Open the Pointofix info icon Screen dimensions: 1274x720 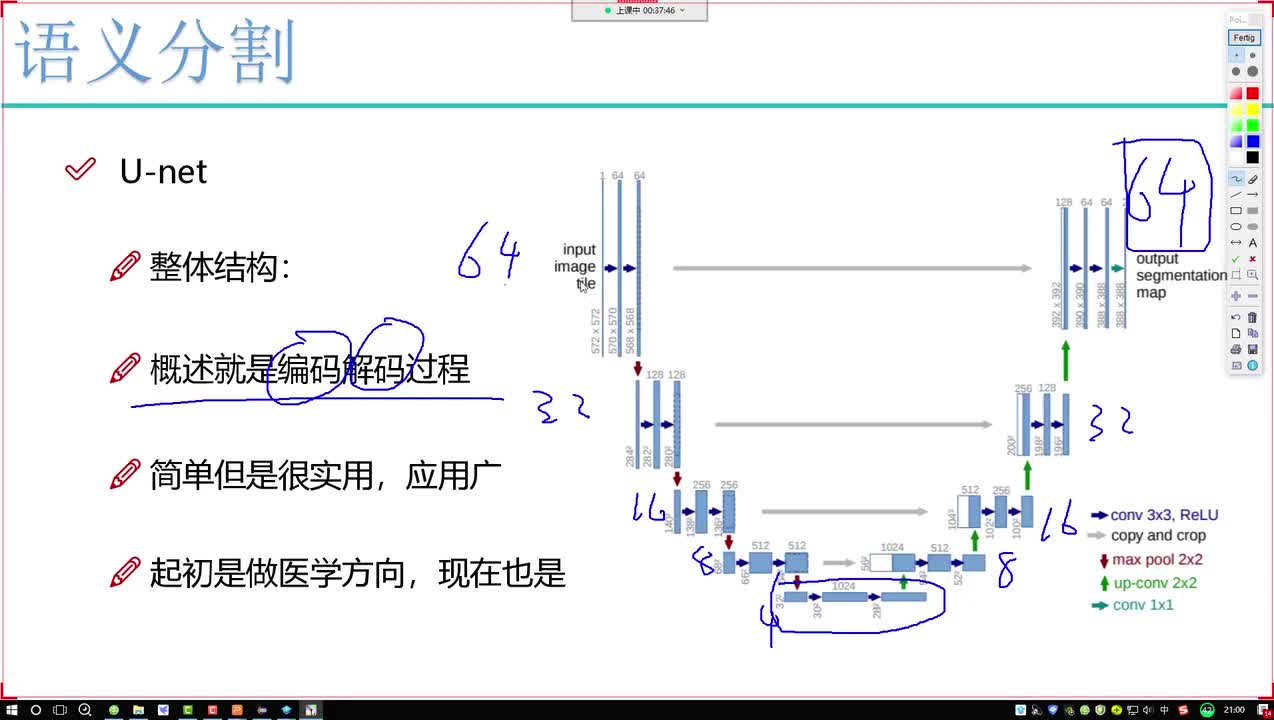1252,365
